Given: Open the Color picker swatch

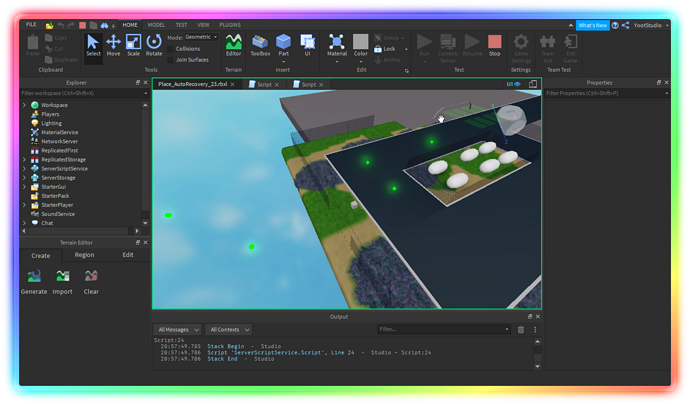Looking at the screenshot, I should pos(360,42).
